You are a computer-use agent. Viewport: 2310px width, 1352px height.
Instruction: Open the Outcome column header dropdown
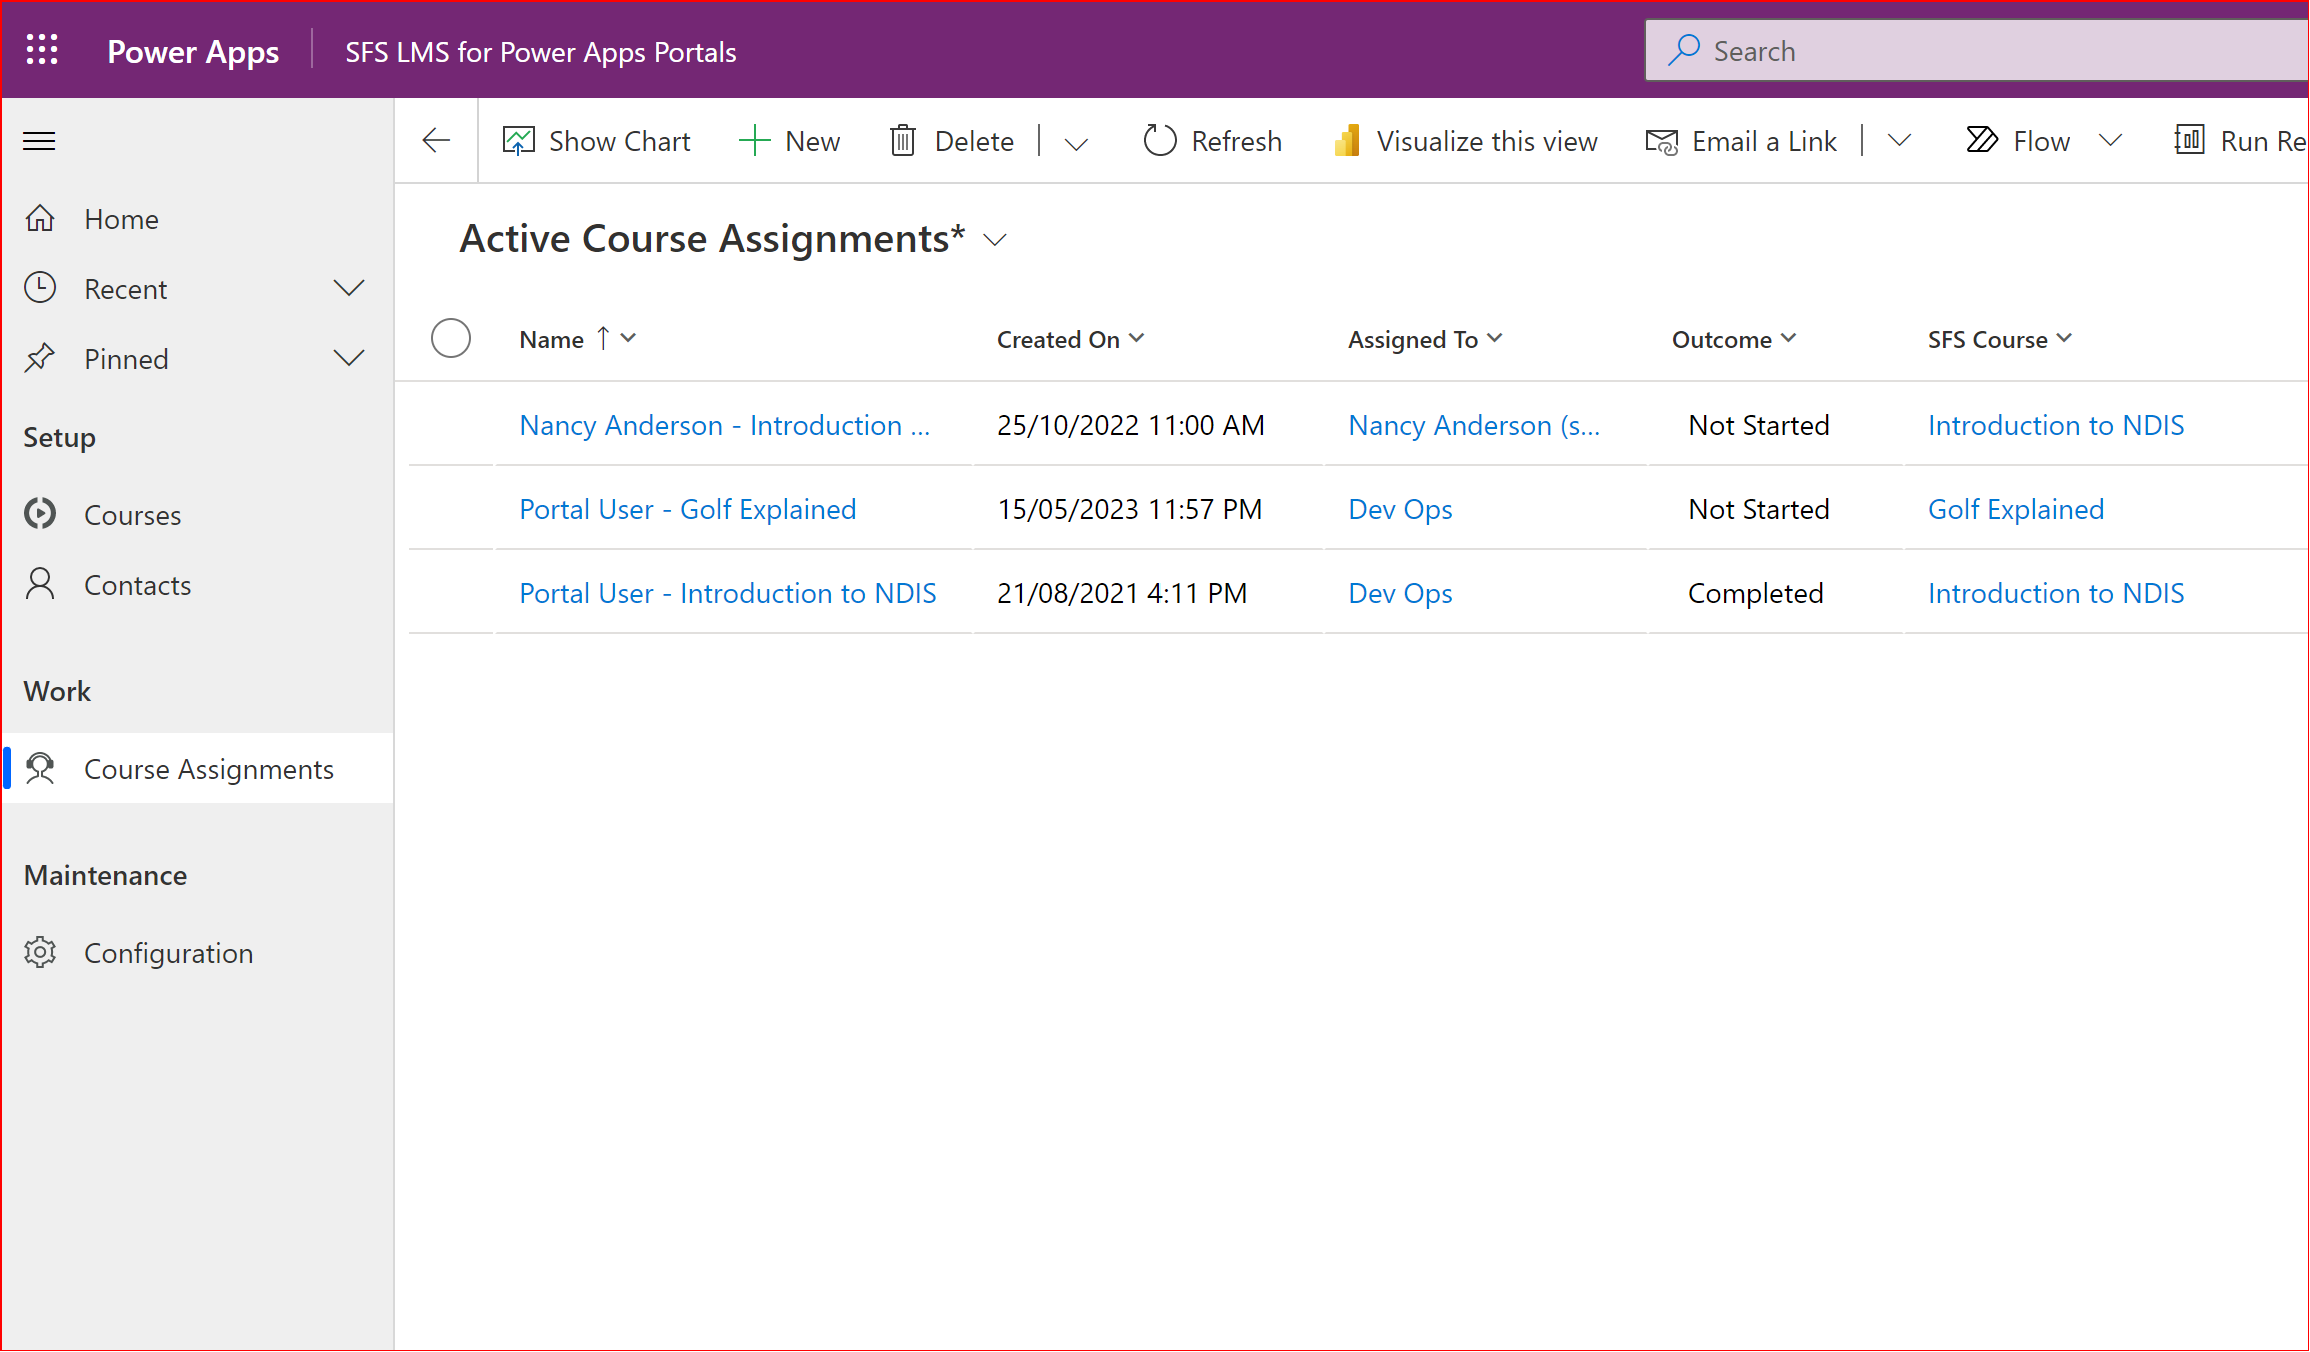(1788, 339)
